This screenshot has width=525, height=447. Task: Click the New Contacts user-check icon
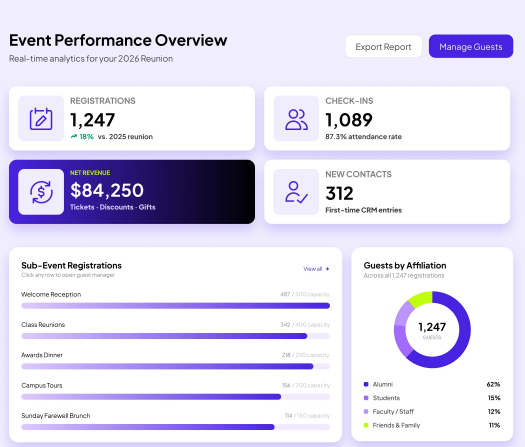(x=296, y=192)
